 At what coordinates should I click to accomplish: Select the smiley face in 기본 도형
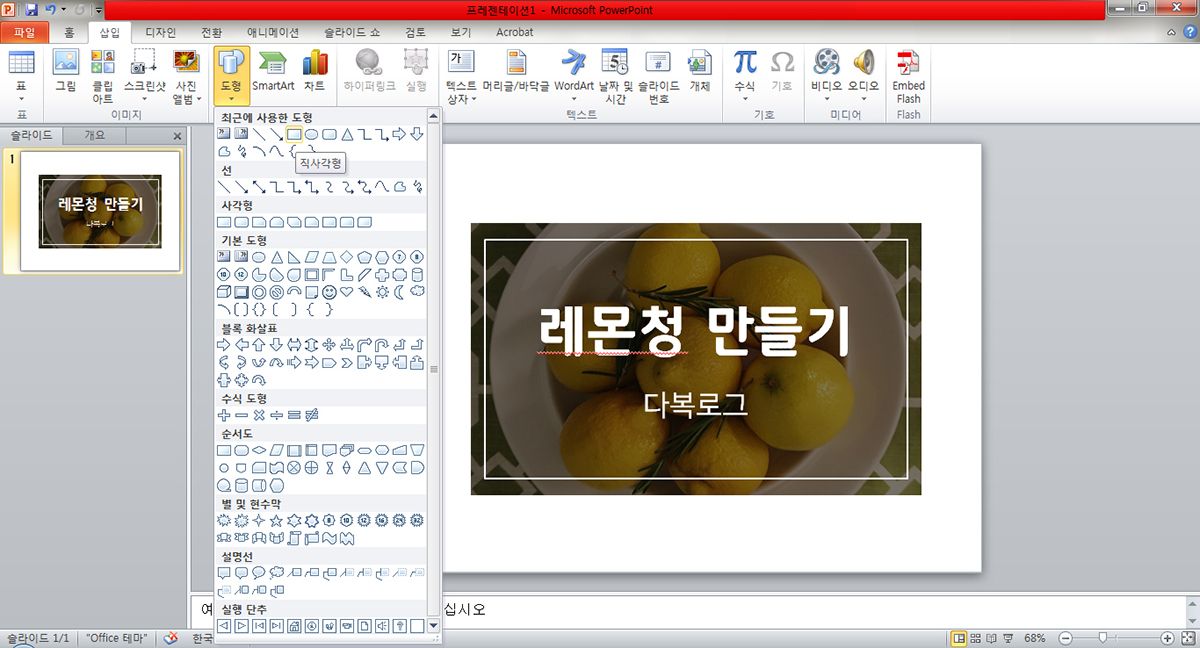329,292
